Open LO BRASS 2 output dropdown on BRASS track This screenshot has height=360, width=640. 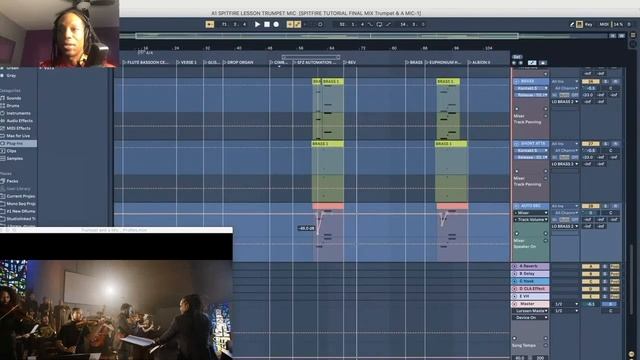coord(565,102)
